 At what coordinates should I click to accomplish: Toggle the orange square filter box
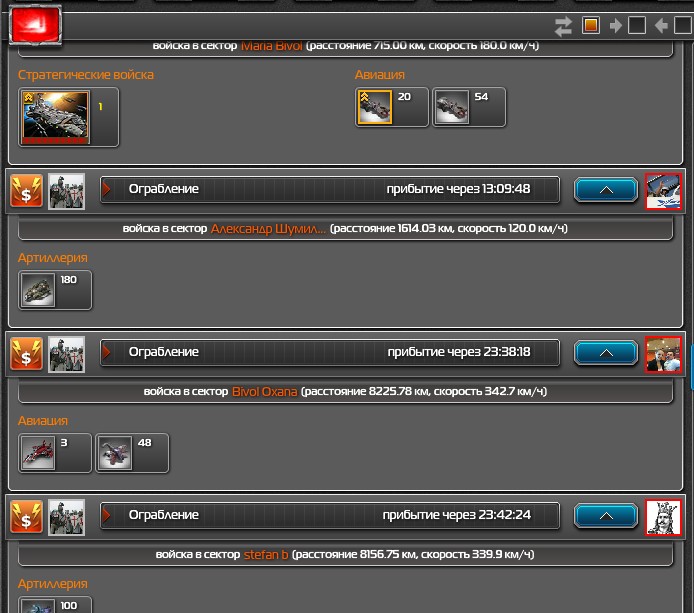point(591,25)
